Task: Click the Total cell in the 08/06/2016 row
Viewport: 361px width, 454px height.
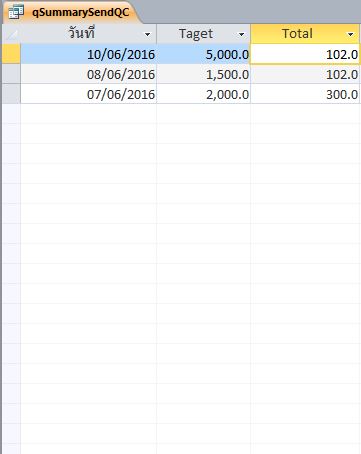Action: click(x=305, y=74)
